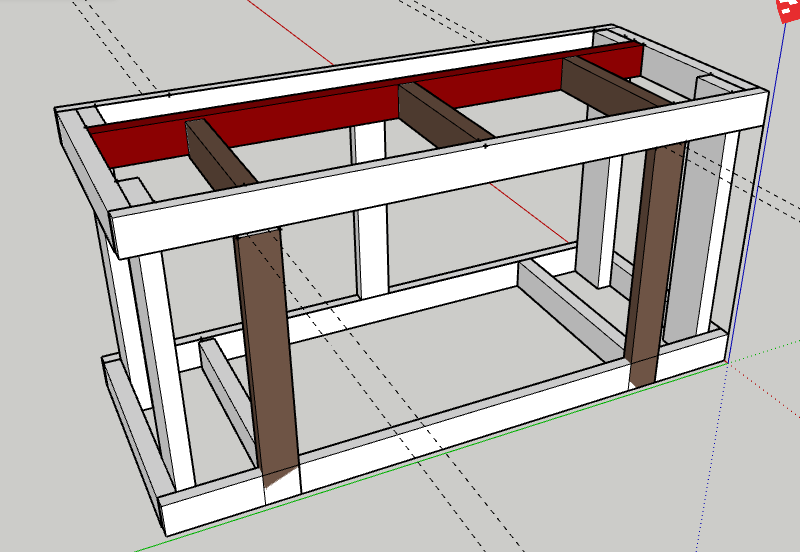Click the white front top rail of the frame
Viewport: 800px width, 552px height.
439,173
